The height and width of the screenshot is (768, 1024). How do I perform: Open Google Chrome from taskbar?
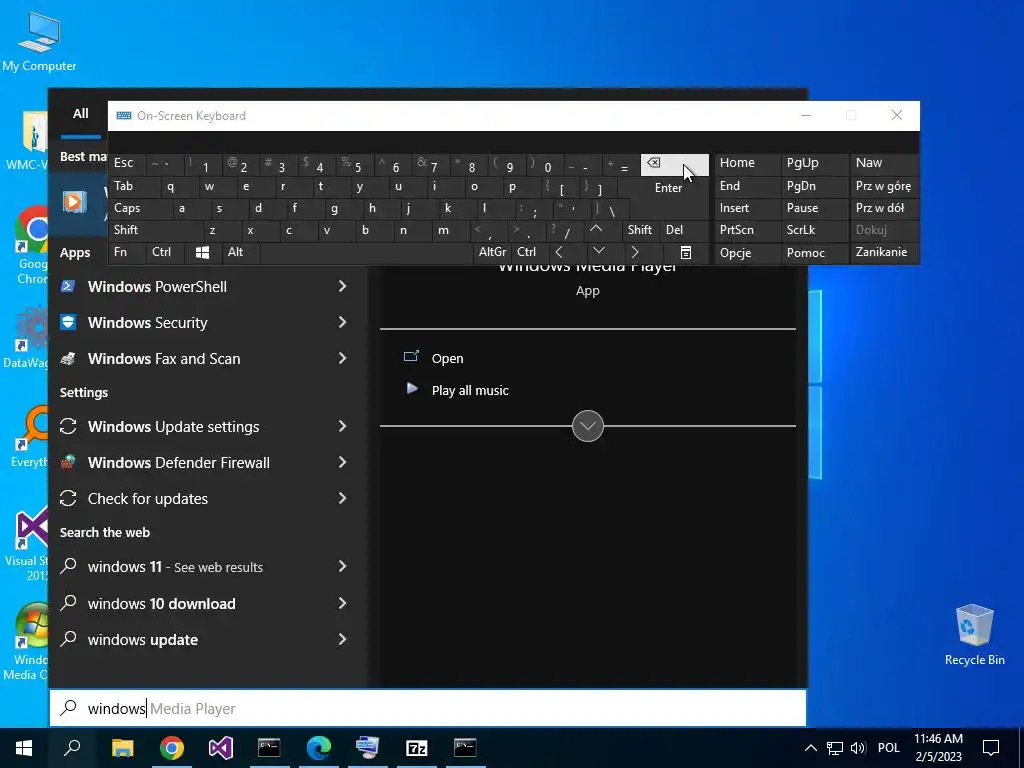[x=172, y=748]
